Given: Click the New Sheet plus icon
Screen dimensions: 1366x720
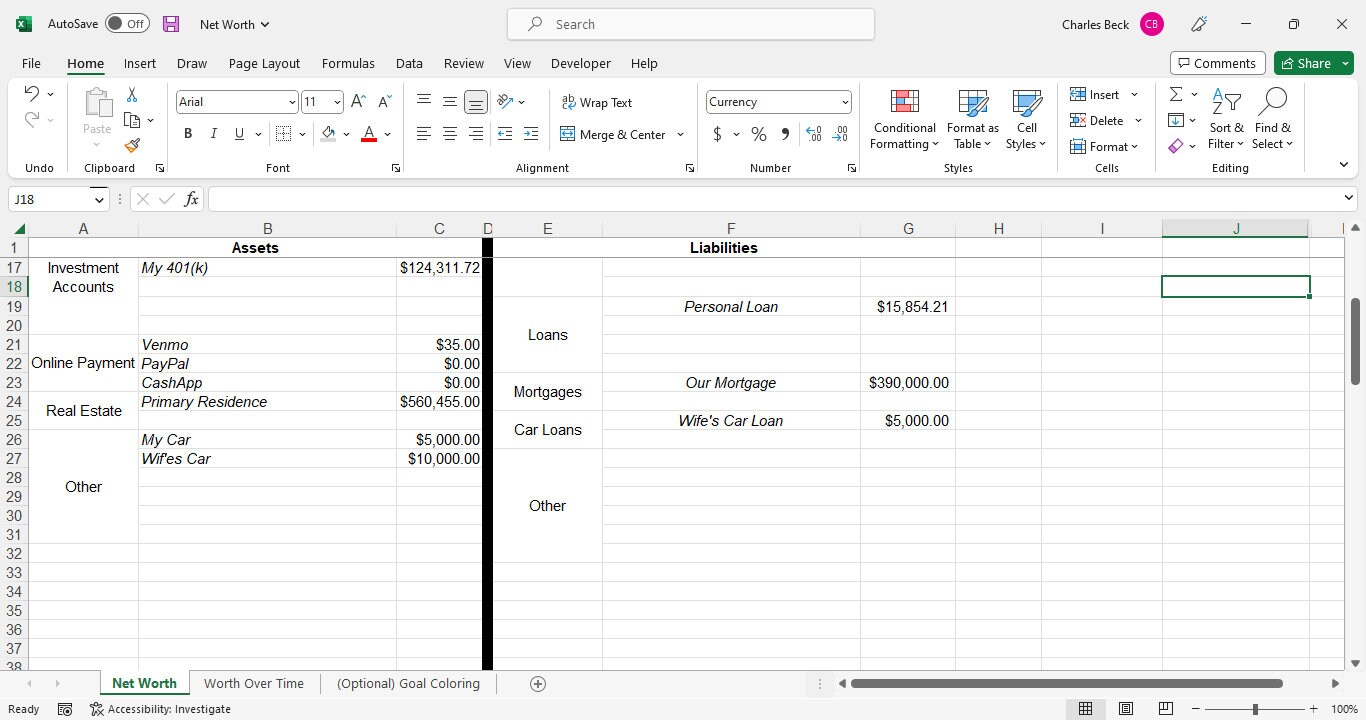Looking at the screenshot, I should (x=538, y=684).
